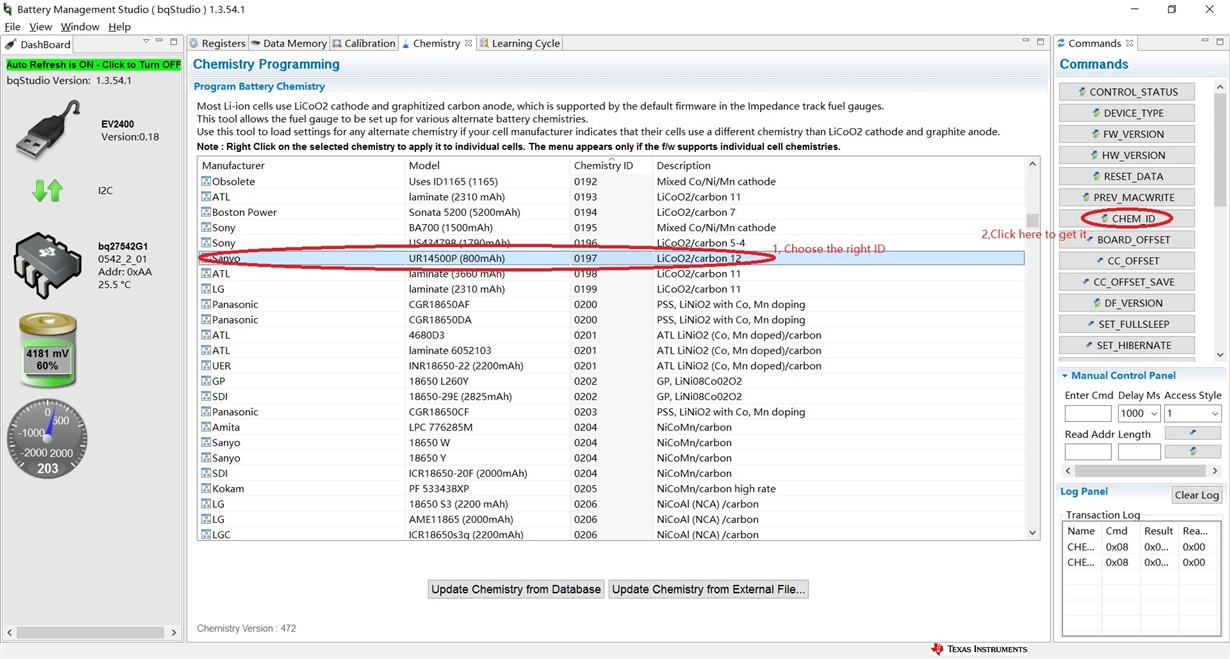Click the EV2400 USB adapter icon
Image resolution: width=1230 pixels, height=659 pixels.
(47, 130)
